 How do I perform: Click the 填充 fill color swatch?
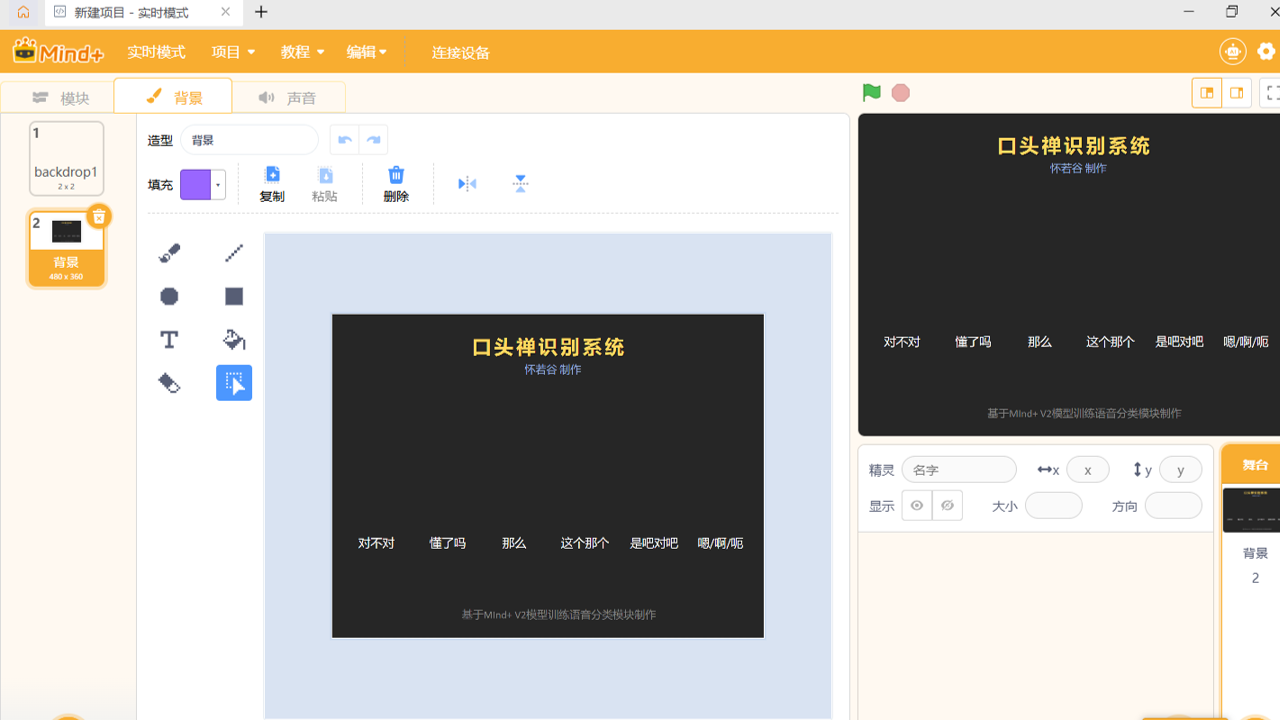click(x=197, y=184)
